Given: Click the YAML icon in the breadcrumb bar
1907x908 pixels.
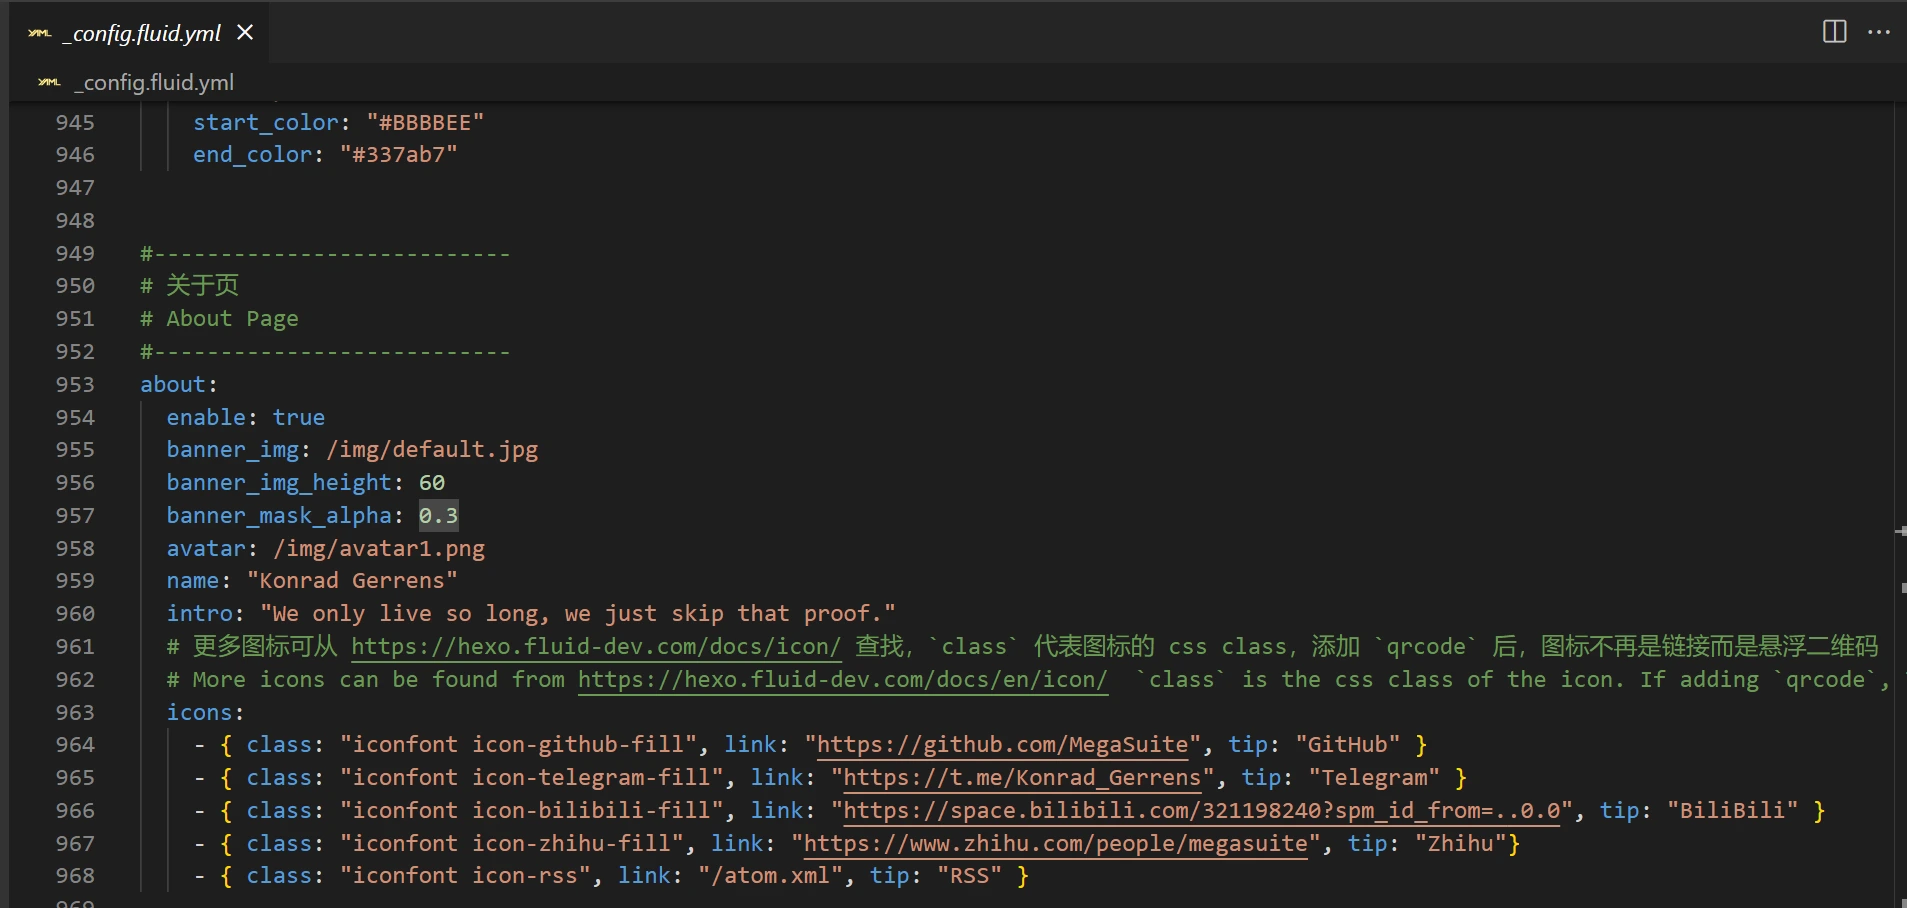Looking at the screenshot, I should click(x=49, y=82).
